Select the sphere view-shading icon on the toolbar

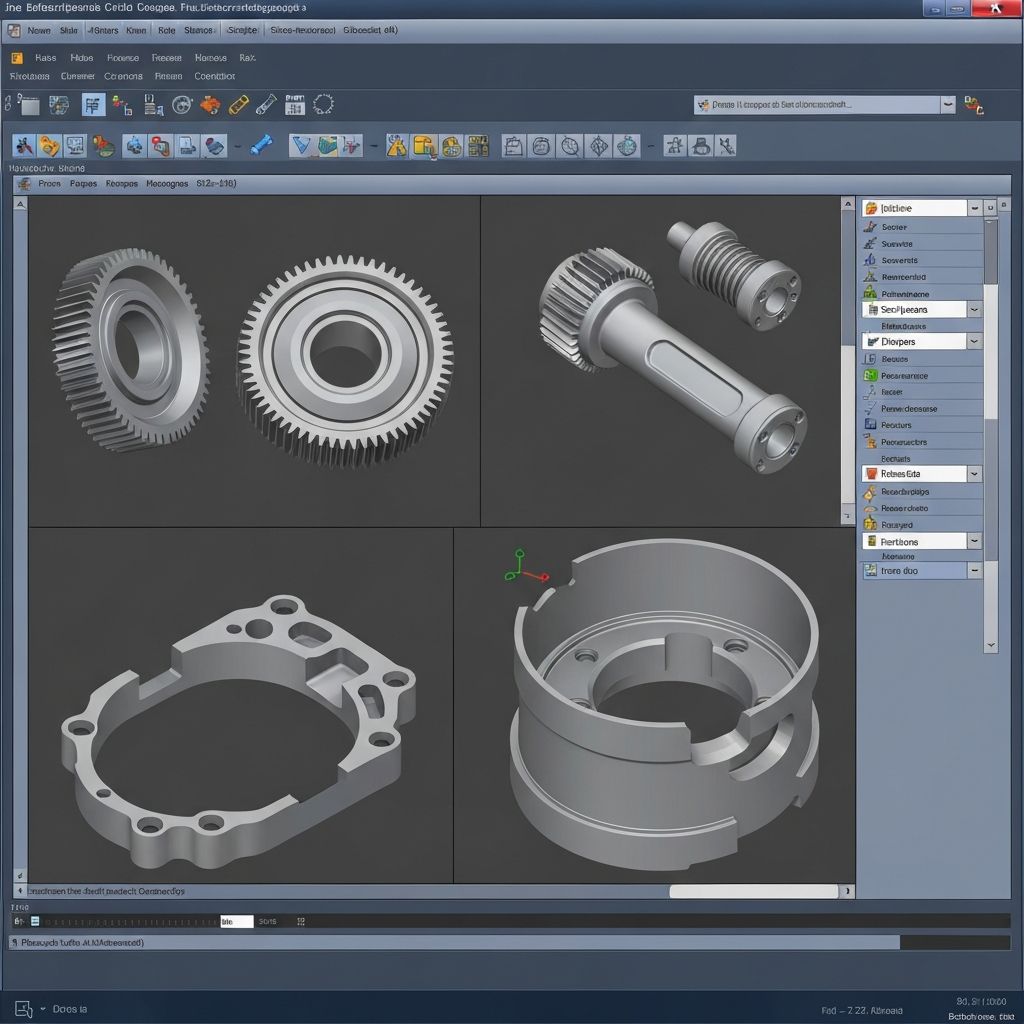coord(542,147)
